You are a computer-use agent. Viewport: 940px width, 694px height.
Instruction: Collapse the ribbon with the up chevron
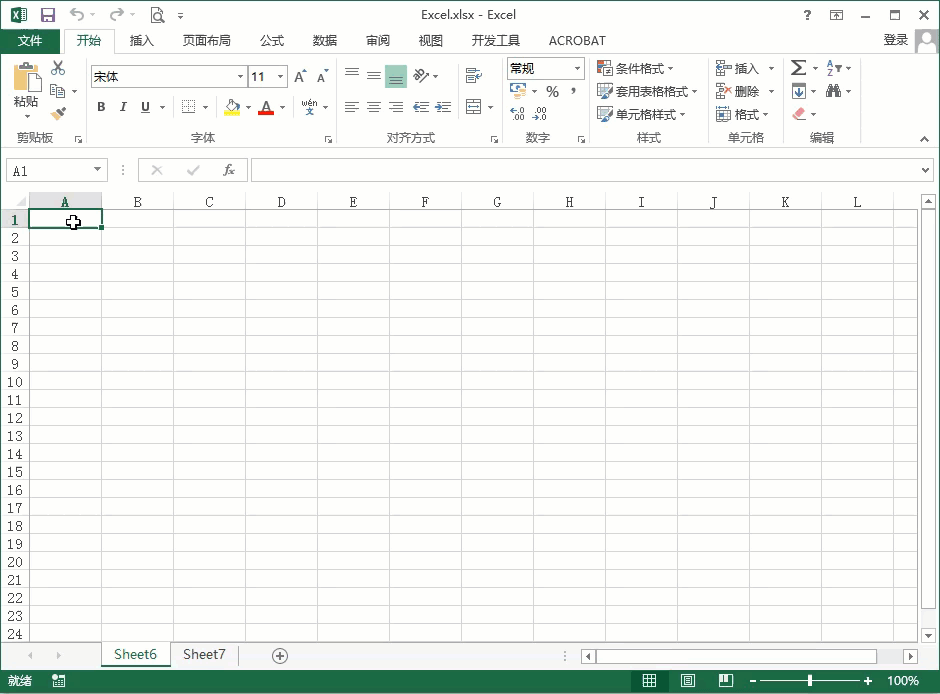[x=924, y=139]
